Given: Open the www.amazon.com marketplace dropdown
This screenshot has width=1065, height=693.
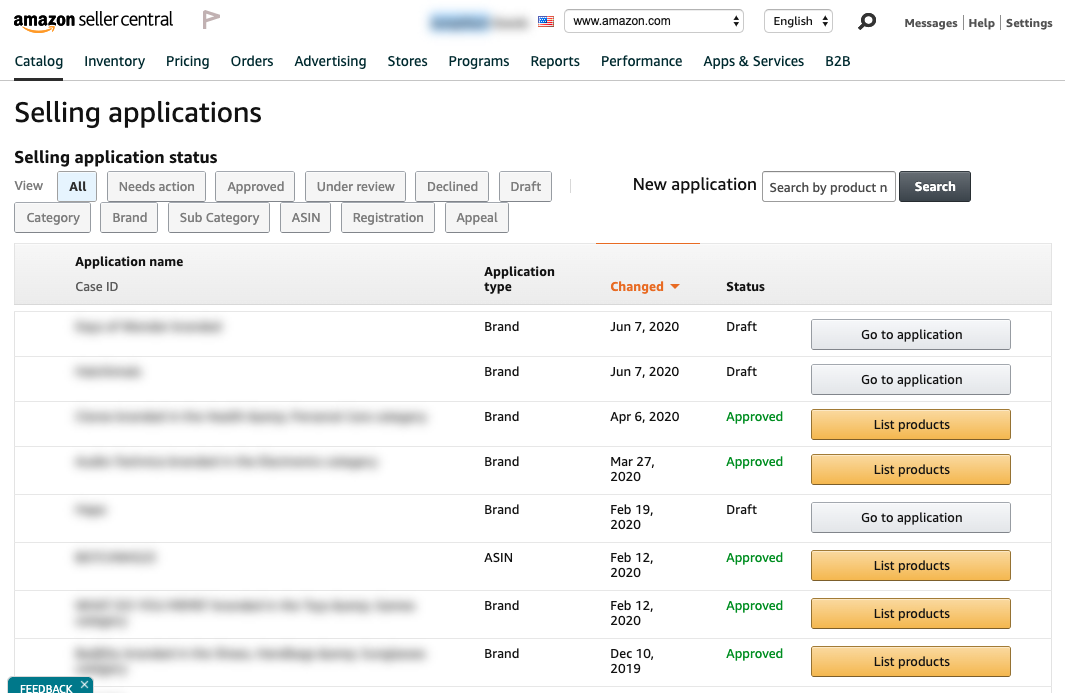Looking at the screenshot, I should pos(653,21).
